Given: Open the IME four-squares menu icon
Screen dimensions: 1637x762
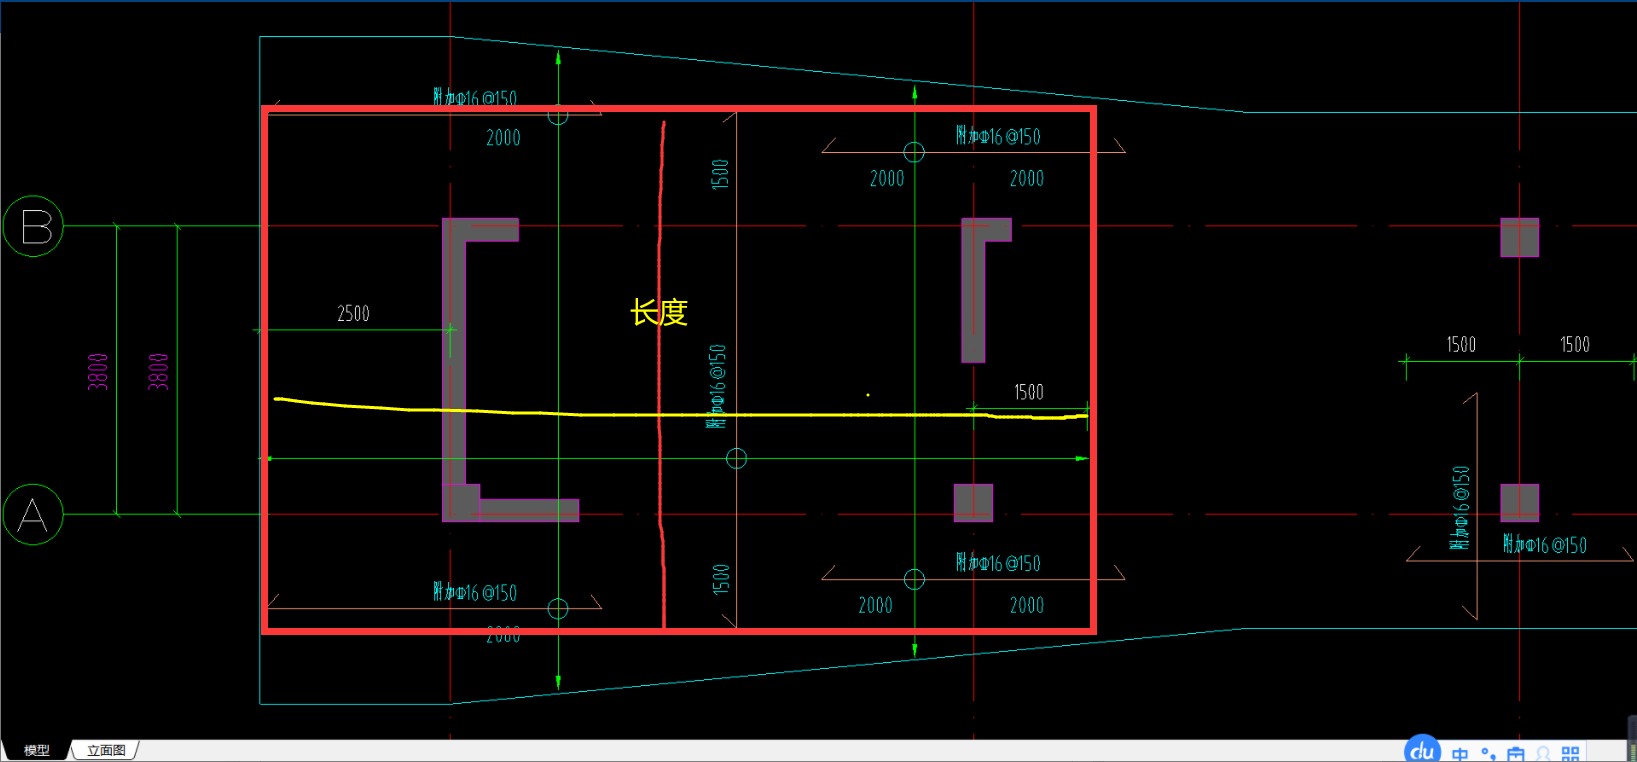Looking at the screenshot, I should [x=1571, y=754].
